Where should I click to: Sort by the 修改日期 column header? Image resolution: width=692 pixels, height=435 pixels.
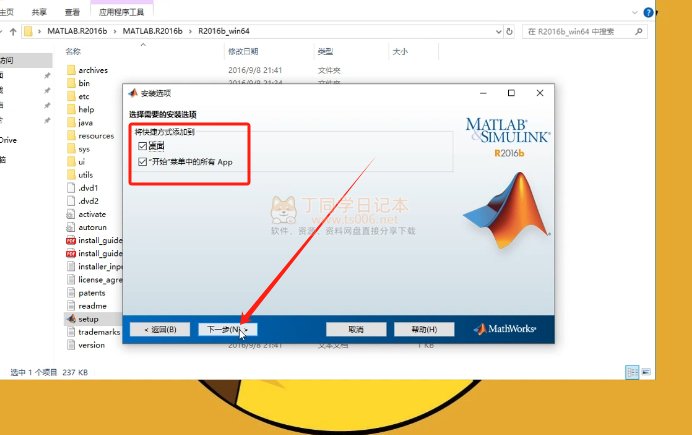click(243, 51)
